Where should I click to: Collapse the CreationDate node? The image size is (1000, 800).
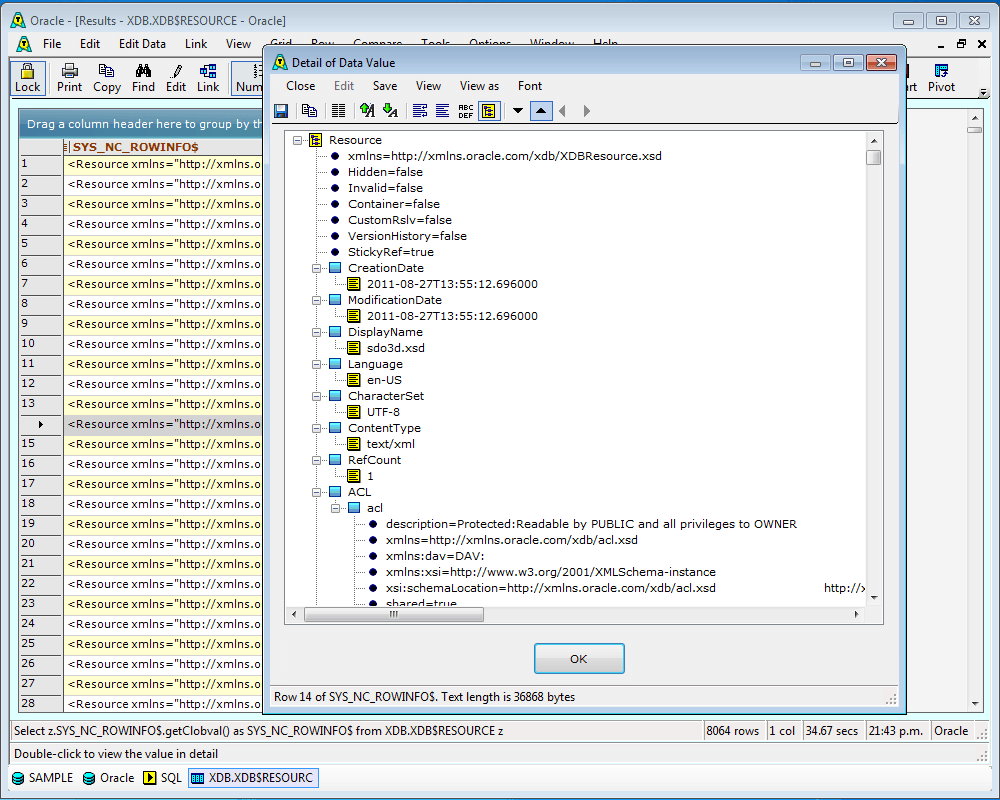[316, 269]
